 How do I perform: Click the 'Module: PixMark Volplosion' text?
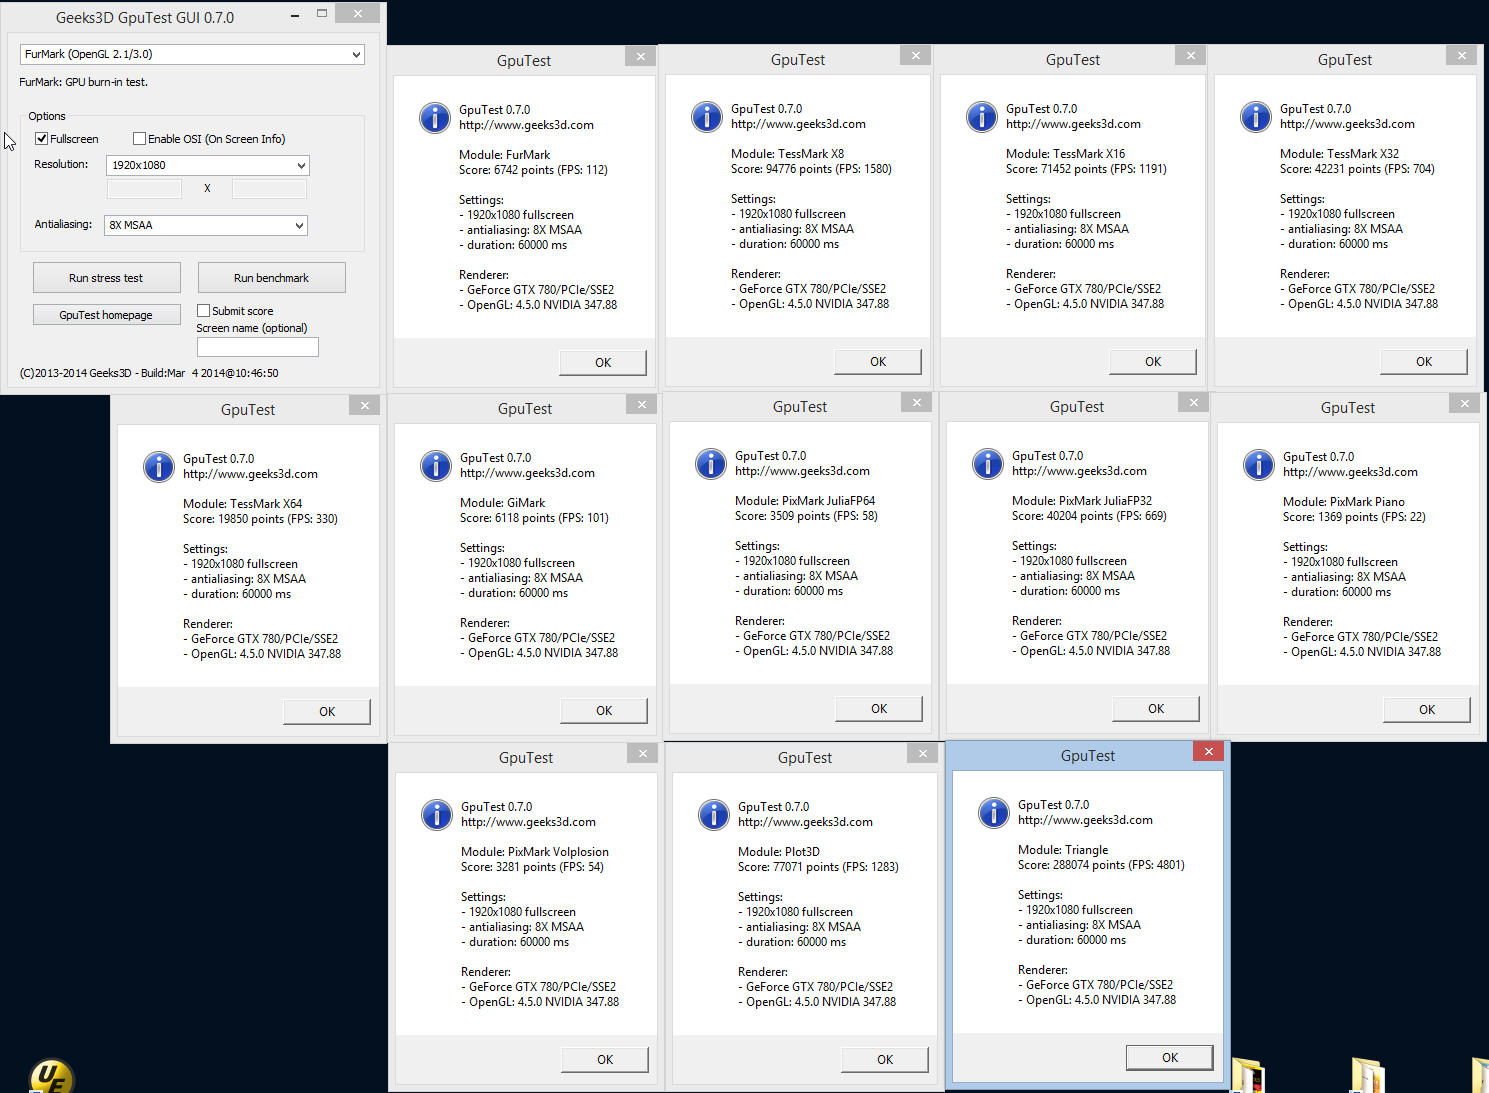pyautogui.click(x=535, y=852)
